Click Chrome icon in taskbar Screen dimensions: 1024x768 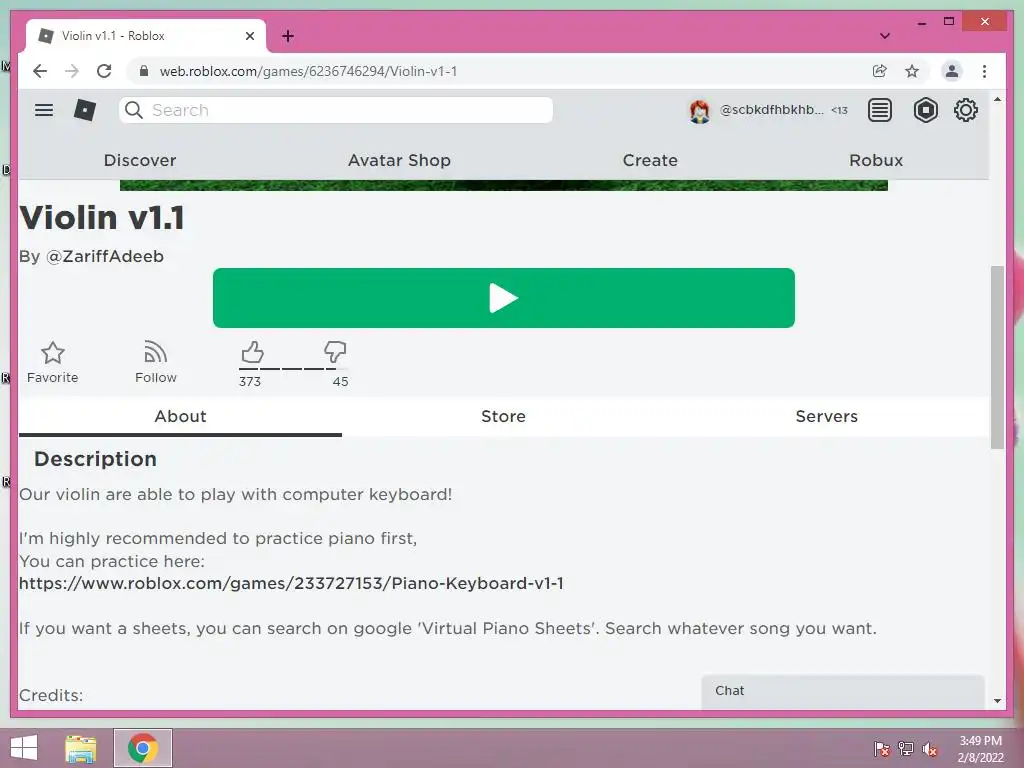tap(143, 748)
